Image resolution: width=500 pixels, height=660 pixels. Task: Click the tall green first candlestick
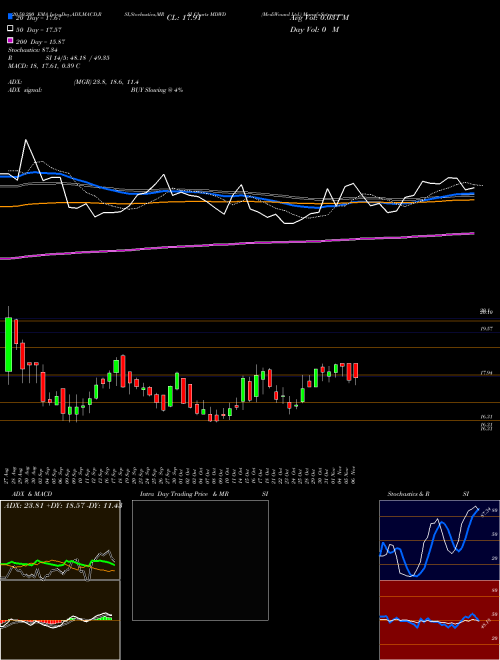pos(8,345)
